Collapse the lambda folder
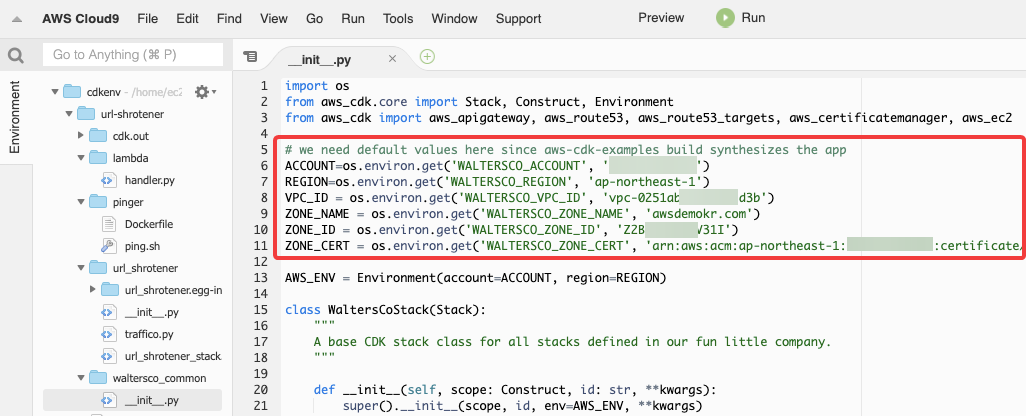The width and height of the screenshot is (1026, 416). (81, 158)
